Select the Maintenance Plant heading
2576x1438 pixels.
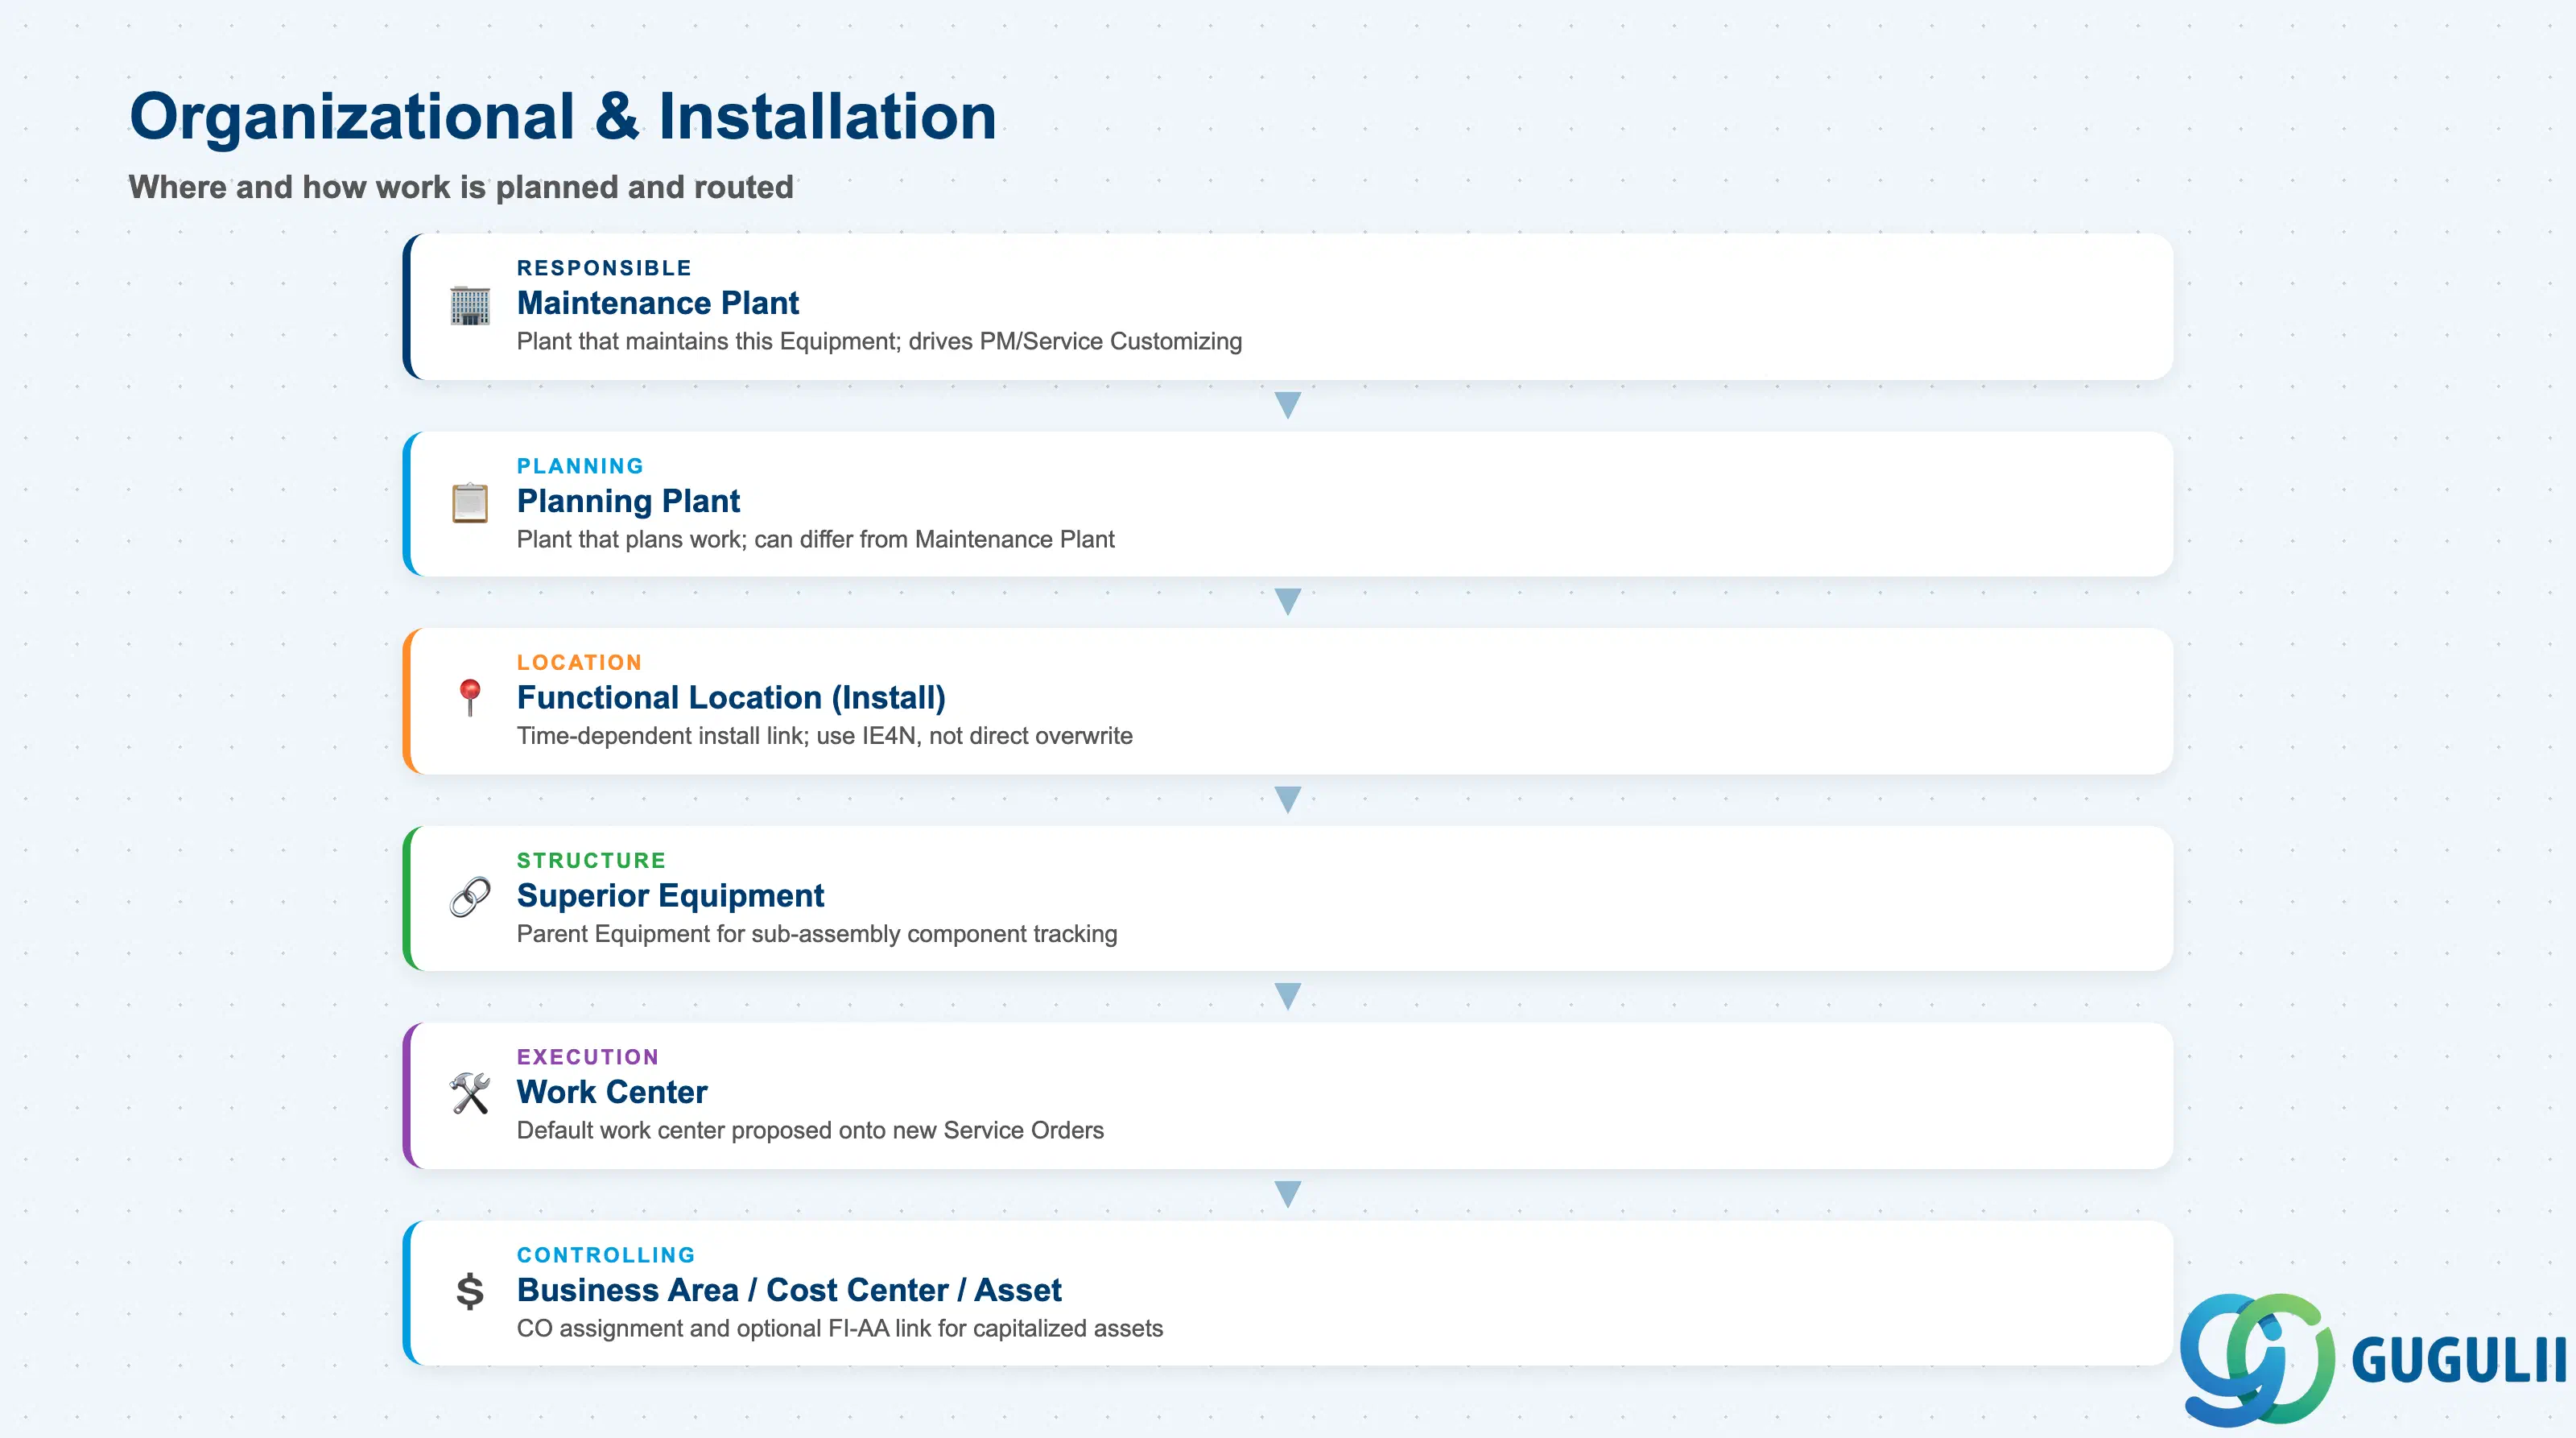click(x=658, y=303)
